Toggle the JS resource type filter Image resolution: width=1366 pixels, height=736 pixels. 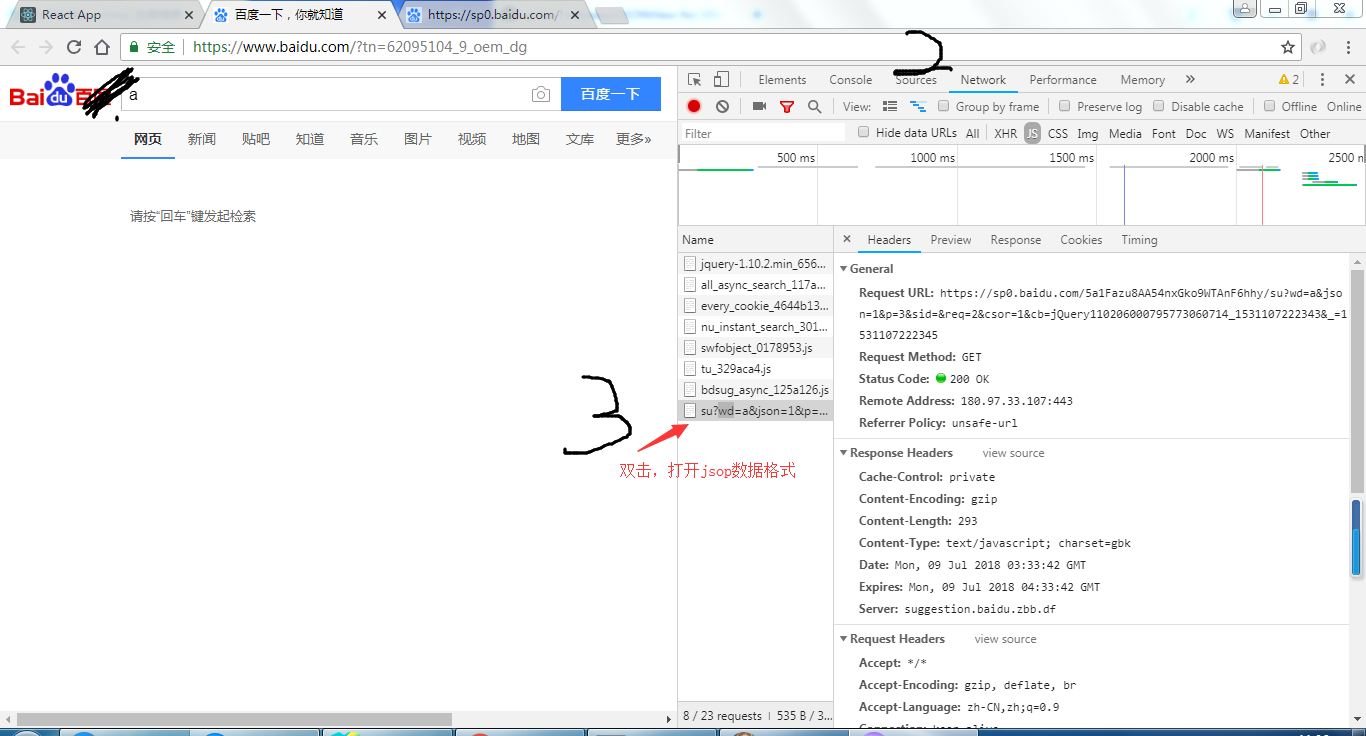[1032, 134]
